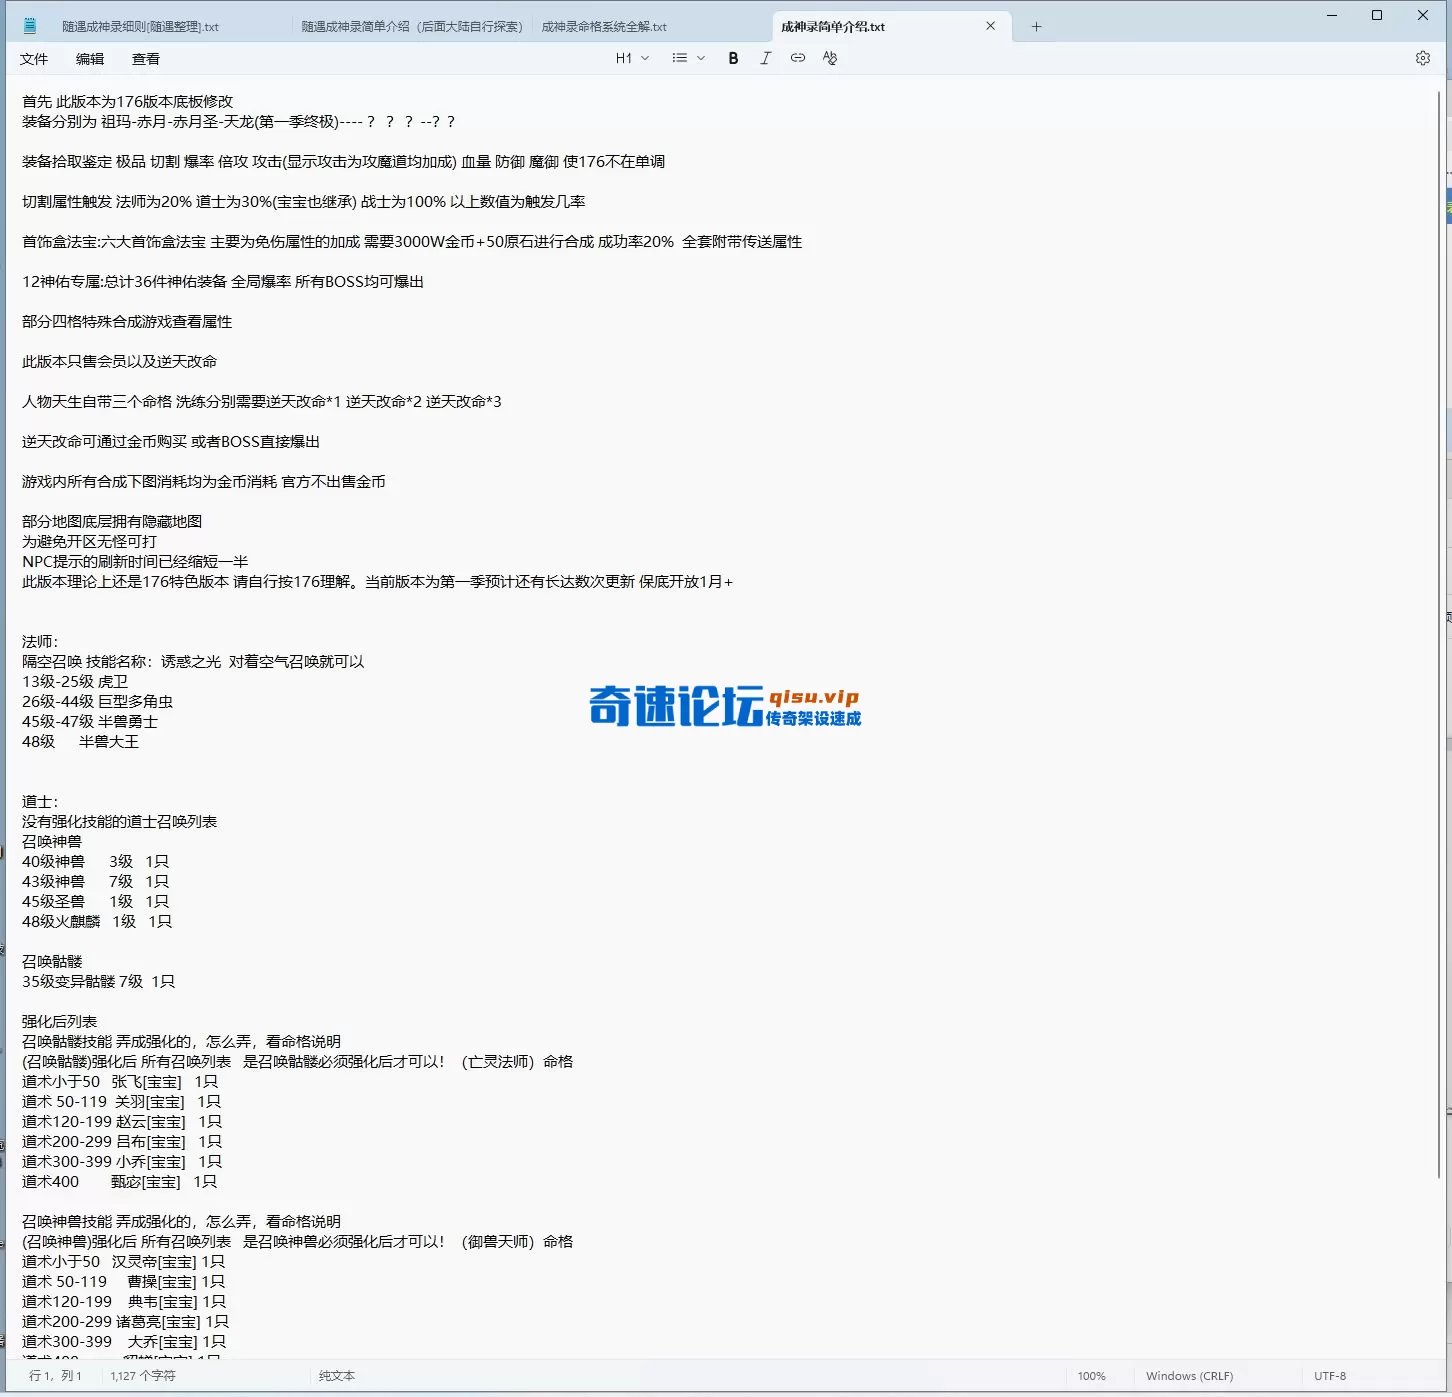Viewport: 1452px width, 1397px height.
Task: Toggle bold off for selected text
Action: pyautogui.click(x=733, y=58)
